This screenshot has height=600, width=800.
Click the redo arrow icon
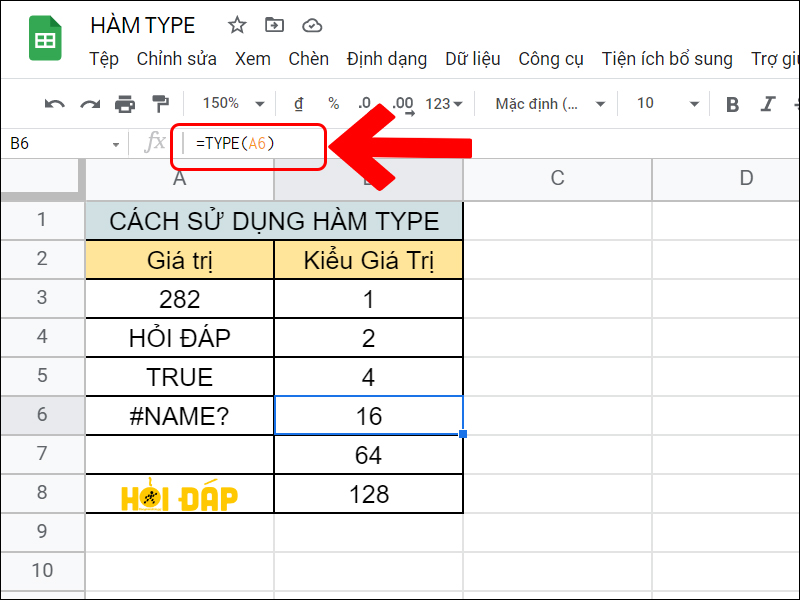(90, 104)
